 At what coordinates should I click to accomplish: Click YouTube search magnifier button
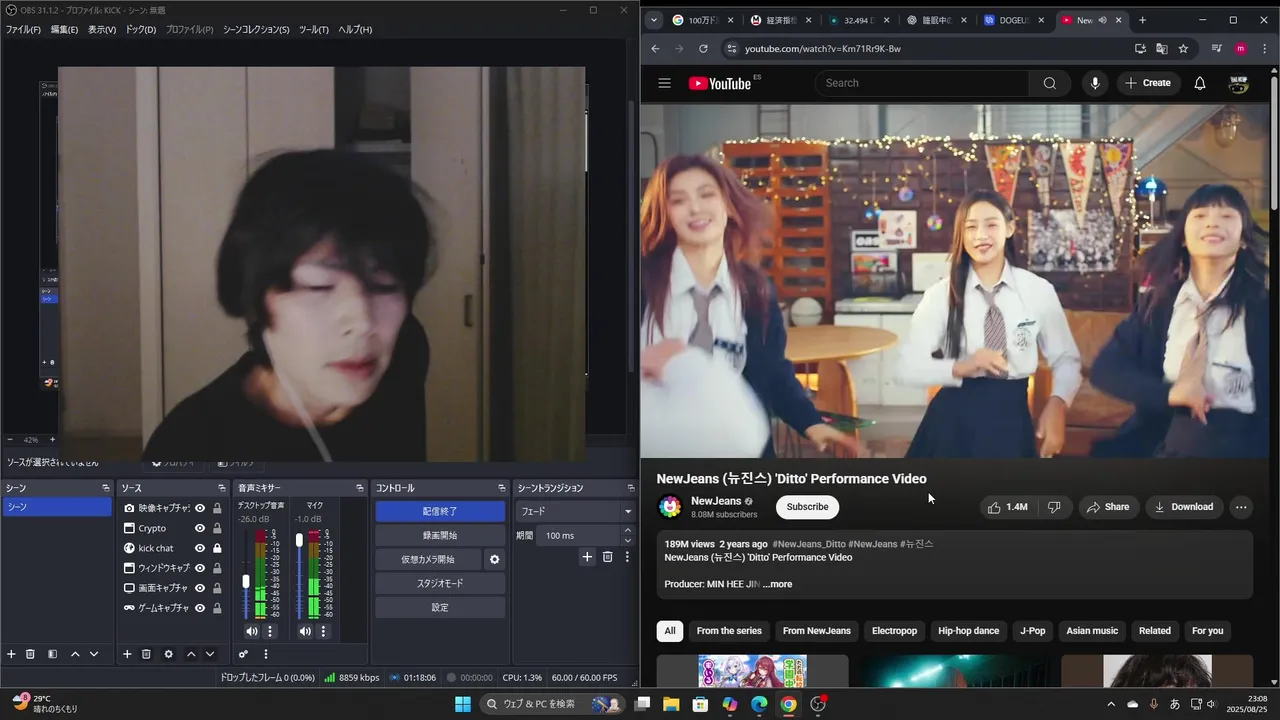pyautogui.click(x=1049, y=83)
